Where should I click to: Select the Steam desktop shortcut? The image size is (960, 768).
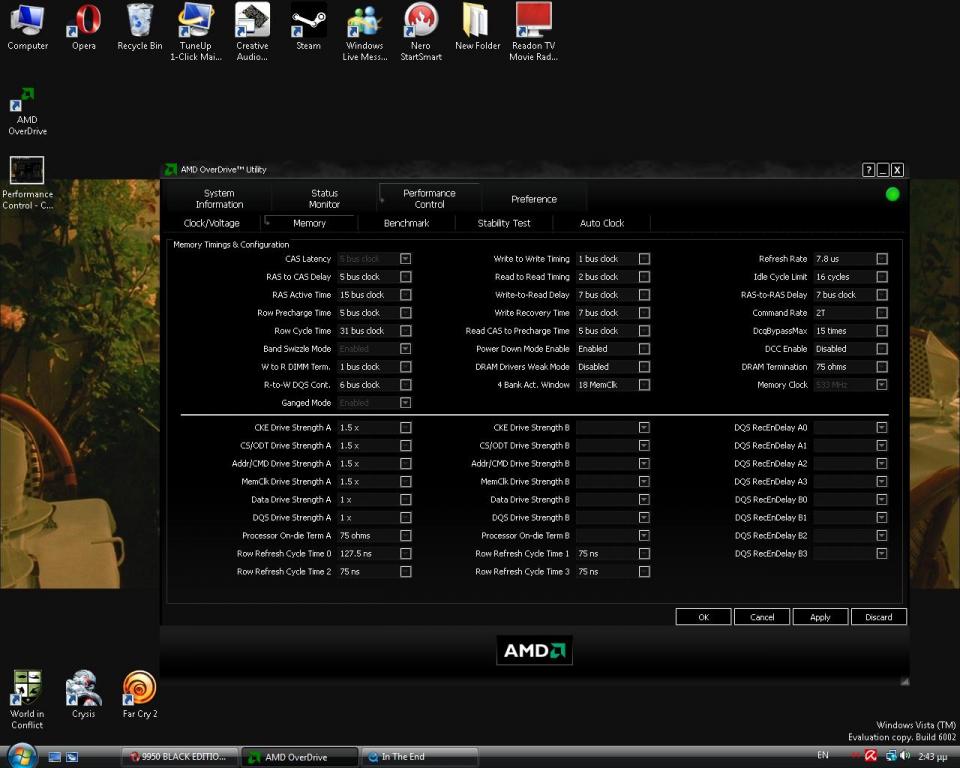click(x=308, y=28)
